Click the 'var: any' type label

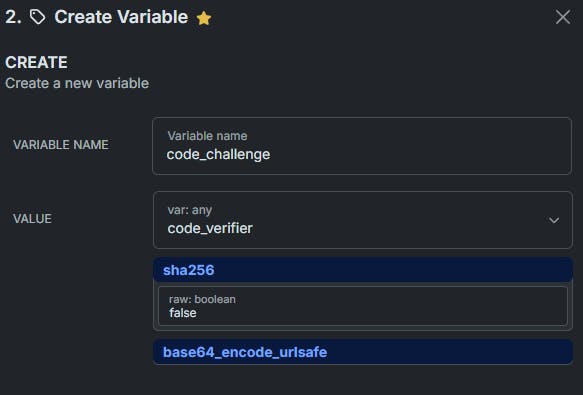[190, 210]
